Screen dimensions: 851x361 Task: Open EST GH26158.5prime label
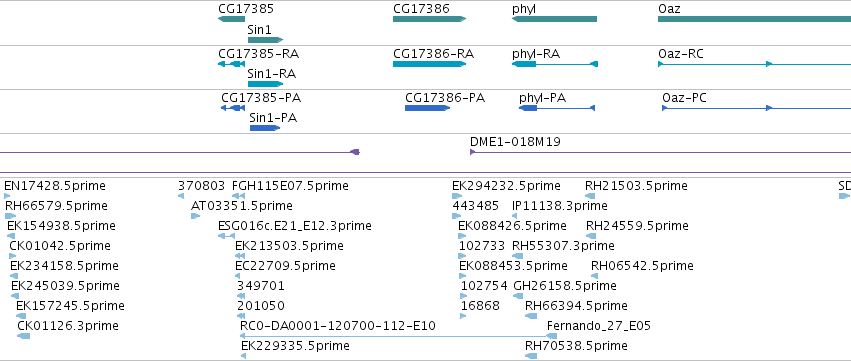[565, 286]
